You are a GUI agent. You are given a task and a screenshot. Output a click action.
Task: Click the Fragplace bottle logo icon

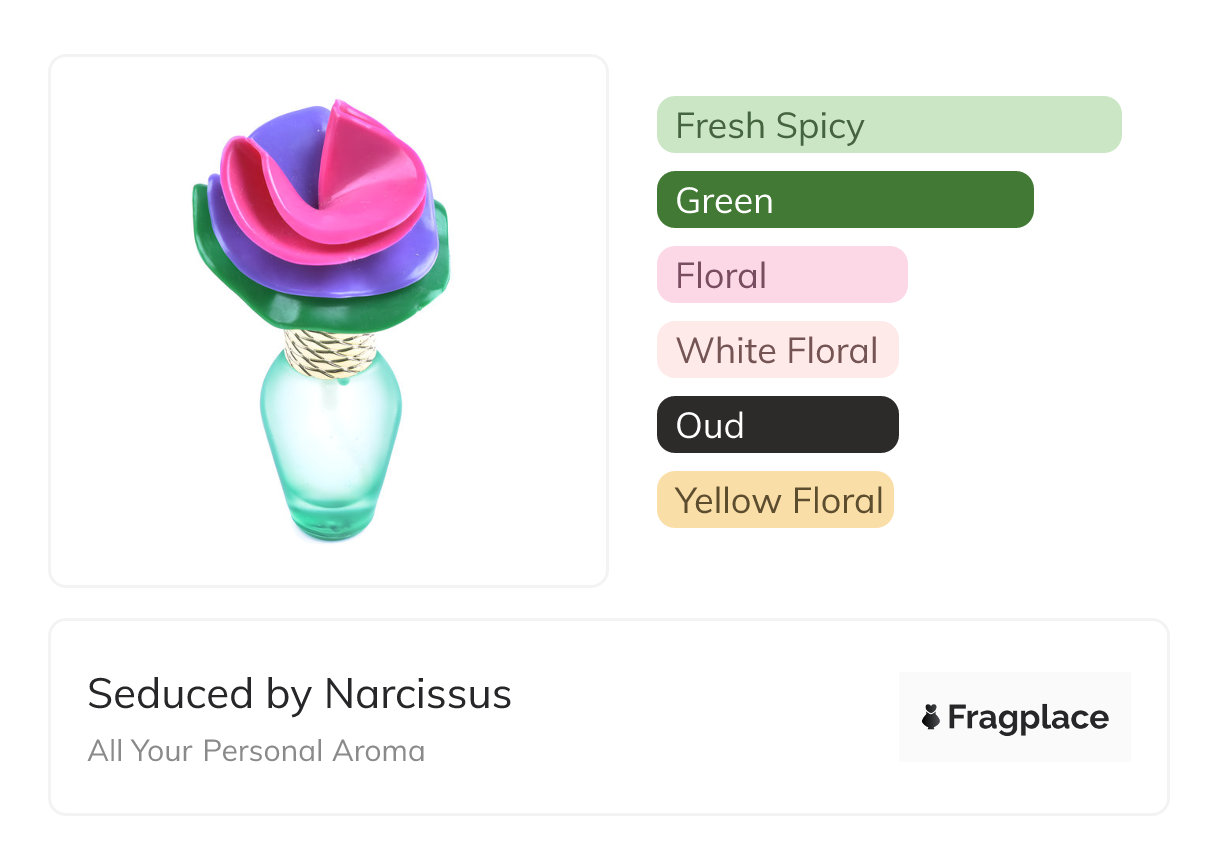(931, 717)
